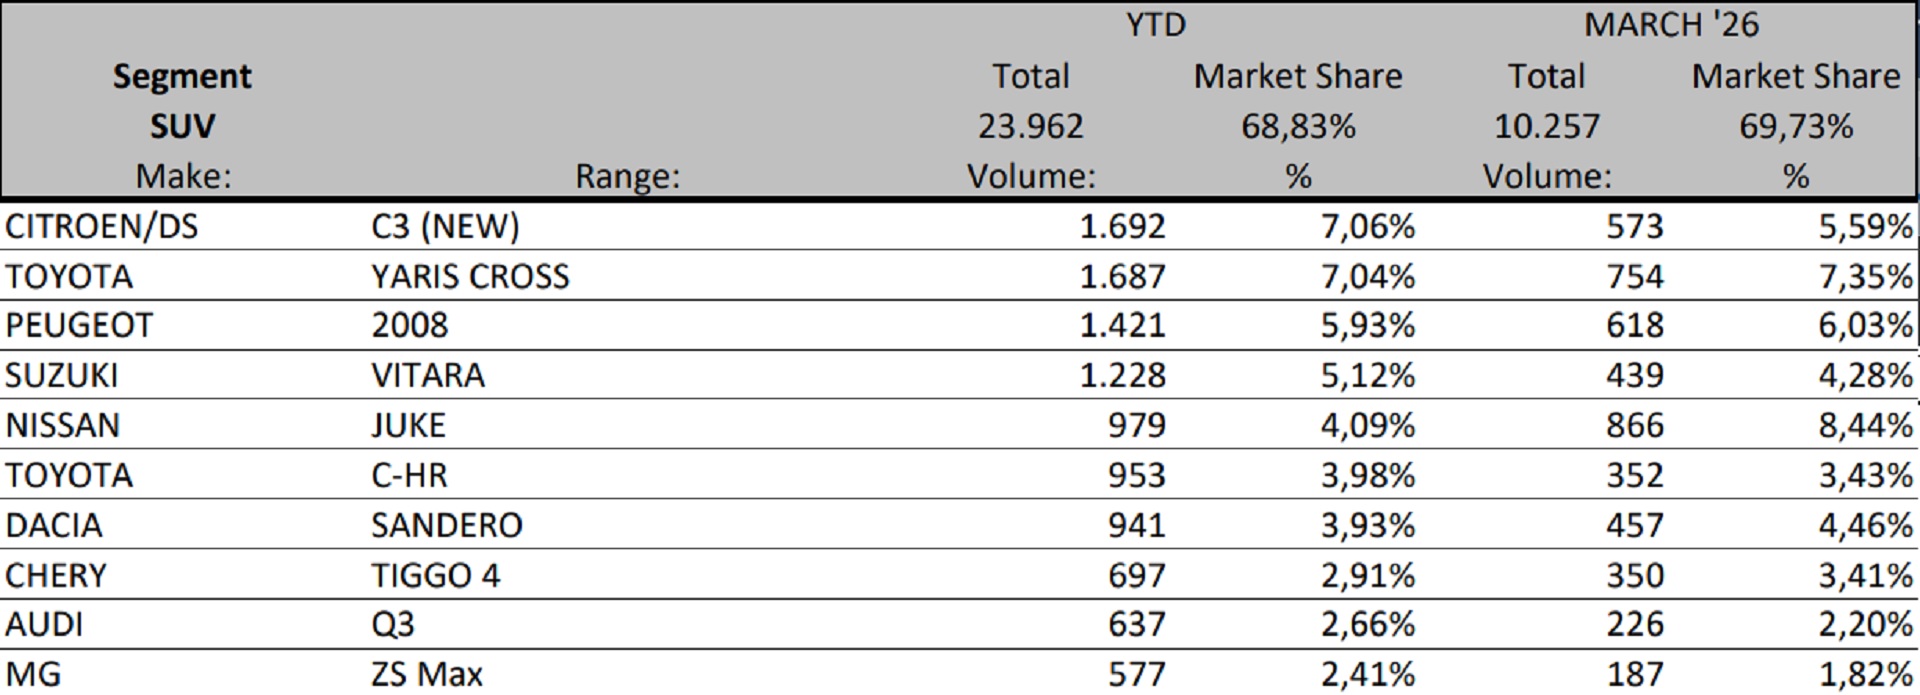Click the DACIA make cell
This screenshot has width=1920, height=695.
(x=54, y=525)
